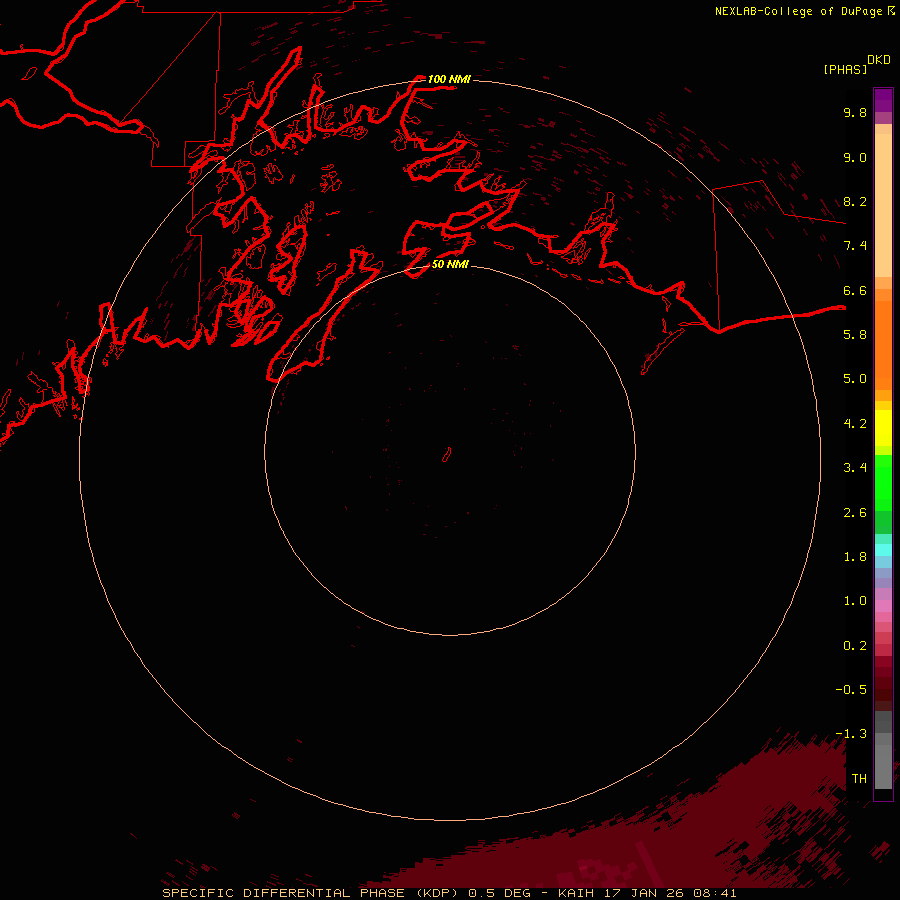Click the "50 NMI" range ring label
Viewport: 900px width, 900px height.
pos(450,264)
